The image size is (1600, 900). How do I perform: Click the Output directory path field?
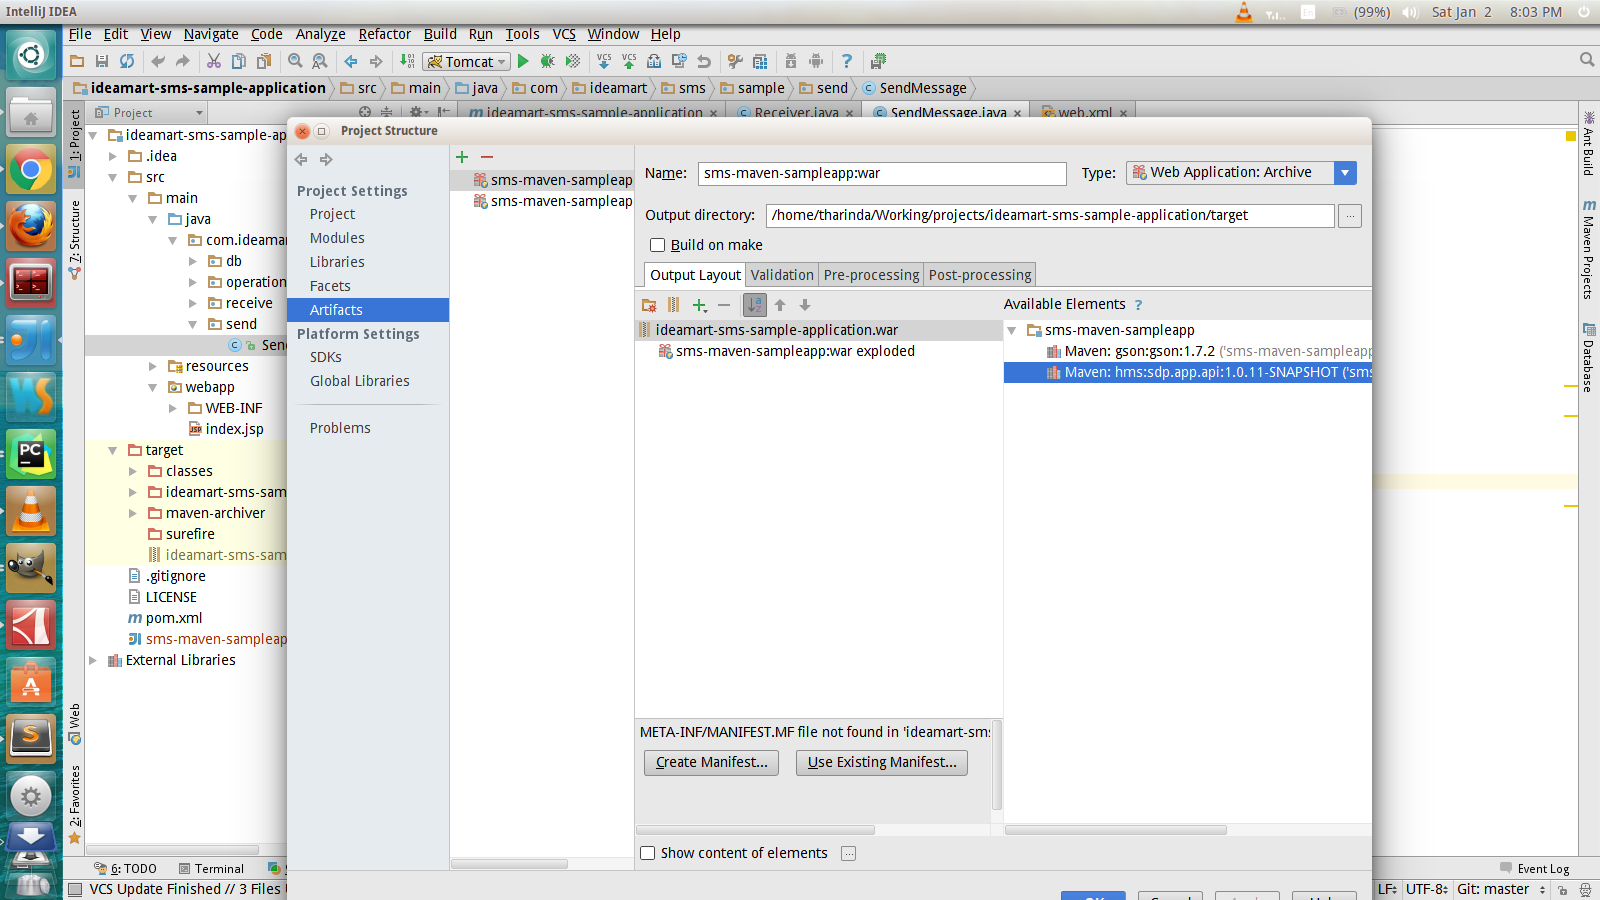pos(1048,215)
